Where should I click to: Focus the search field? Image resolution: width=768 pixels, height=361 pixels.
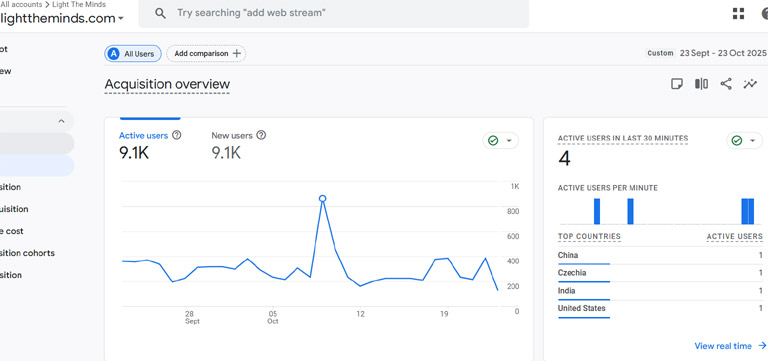334,13
